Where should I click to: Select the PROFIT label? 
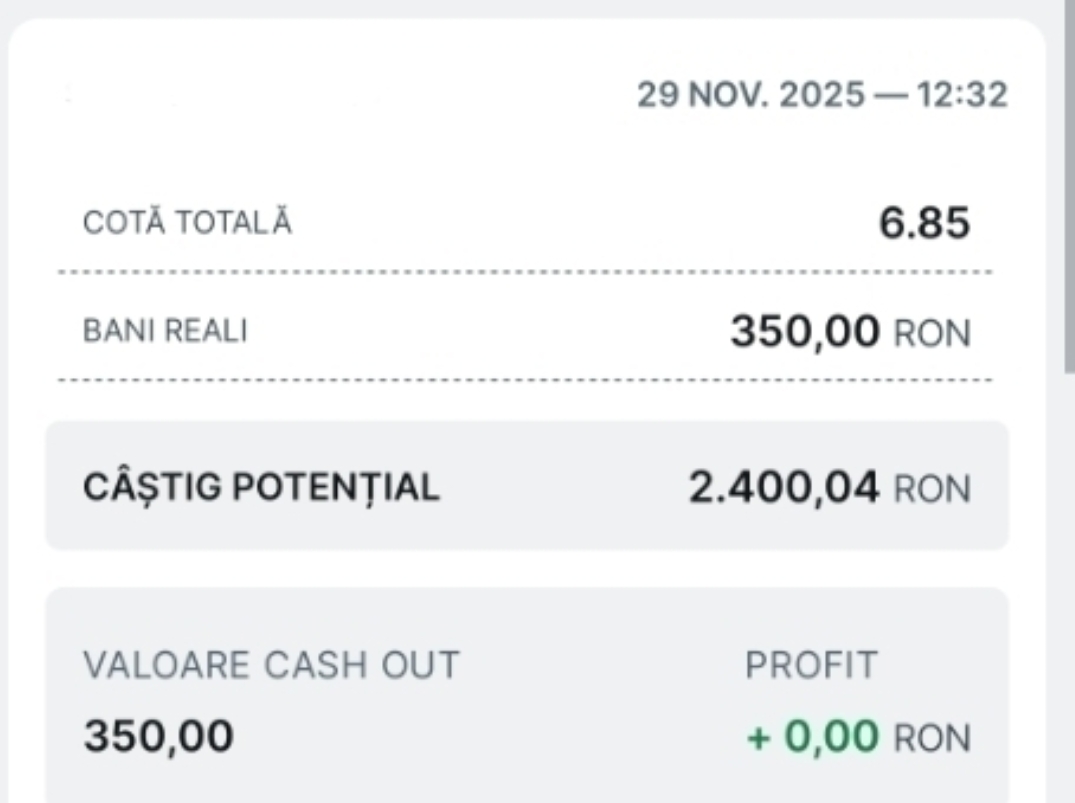(811, 665)
